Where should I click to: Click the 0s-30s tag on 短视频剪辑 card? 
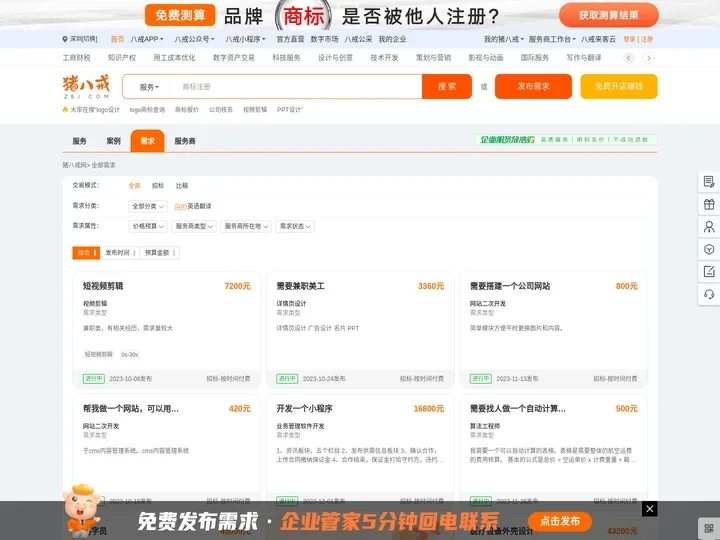pyautogui.click(x=129, y=354)
